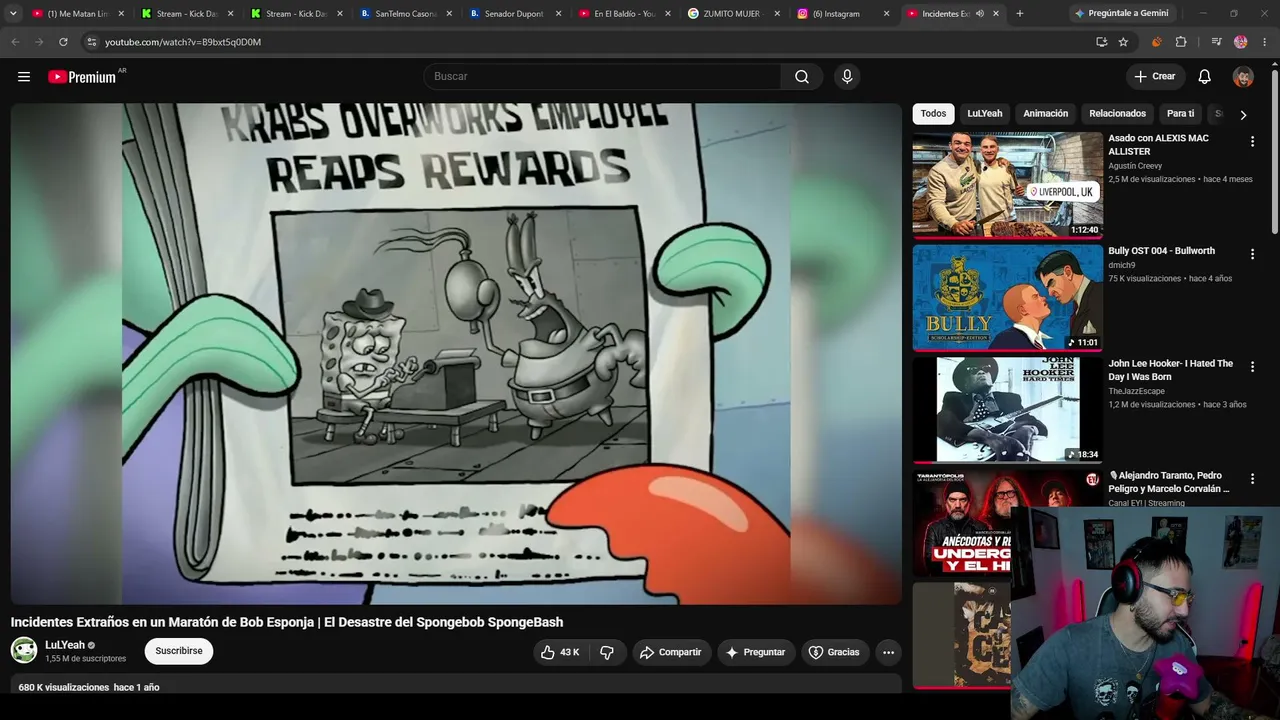This screenshot has width=1280, height=720.
Task: Click the Gracias button
Action: (834, 652)
